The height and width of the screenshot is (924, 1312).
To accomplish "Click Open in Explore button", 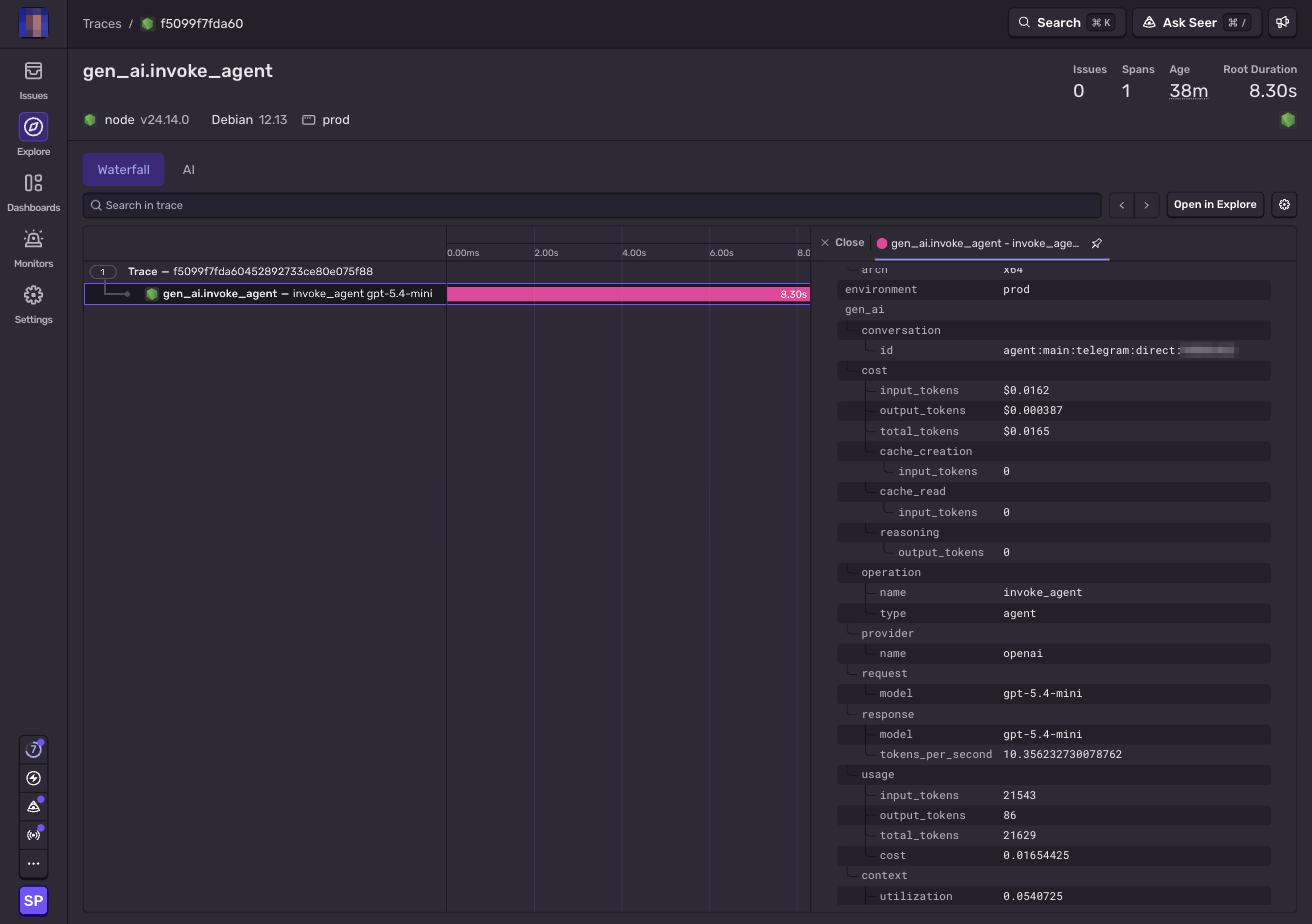I will click(1215, 204).
